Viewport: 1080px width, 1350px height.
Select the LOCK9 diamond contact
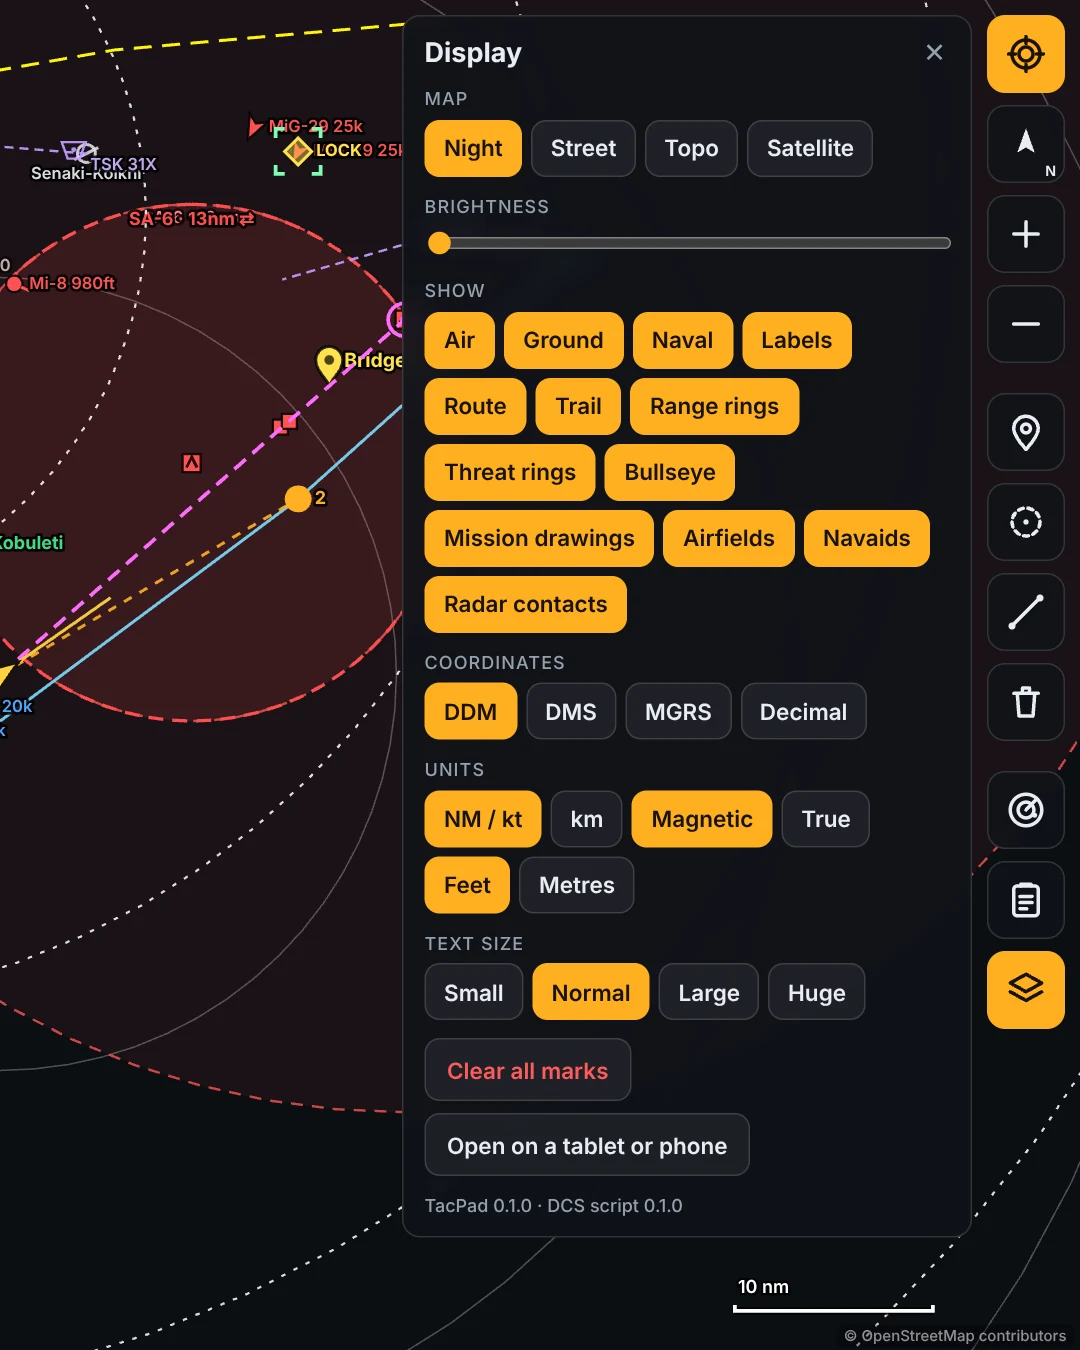[298, 151]
